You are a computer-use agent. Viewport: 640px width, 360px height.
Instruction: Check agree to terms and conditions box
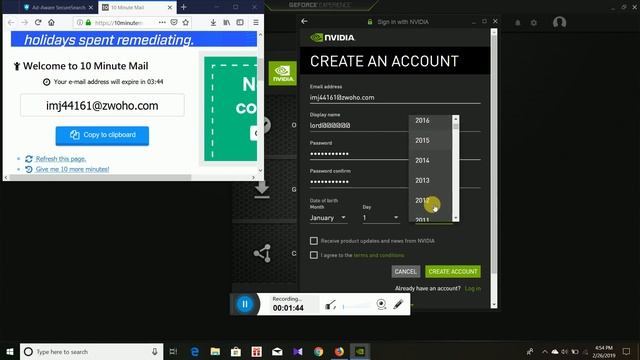coord(313,255)
